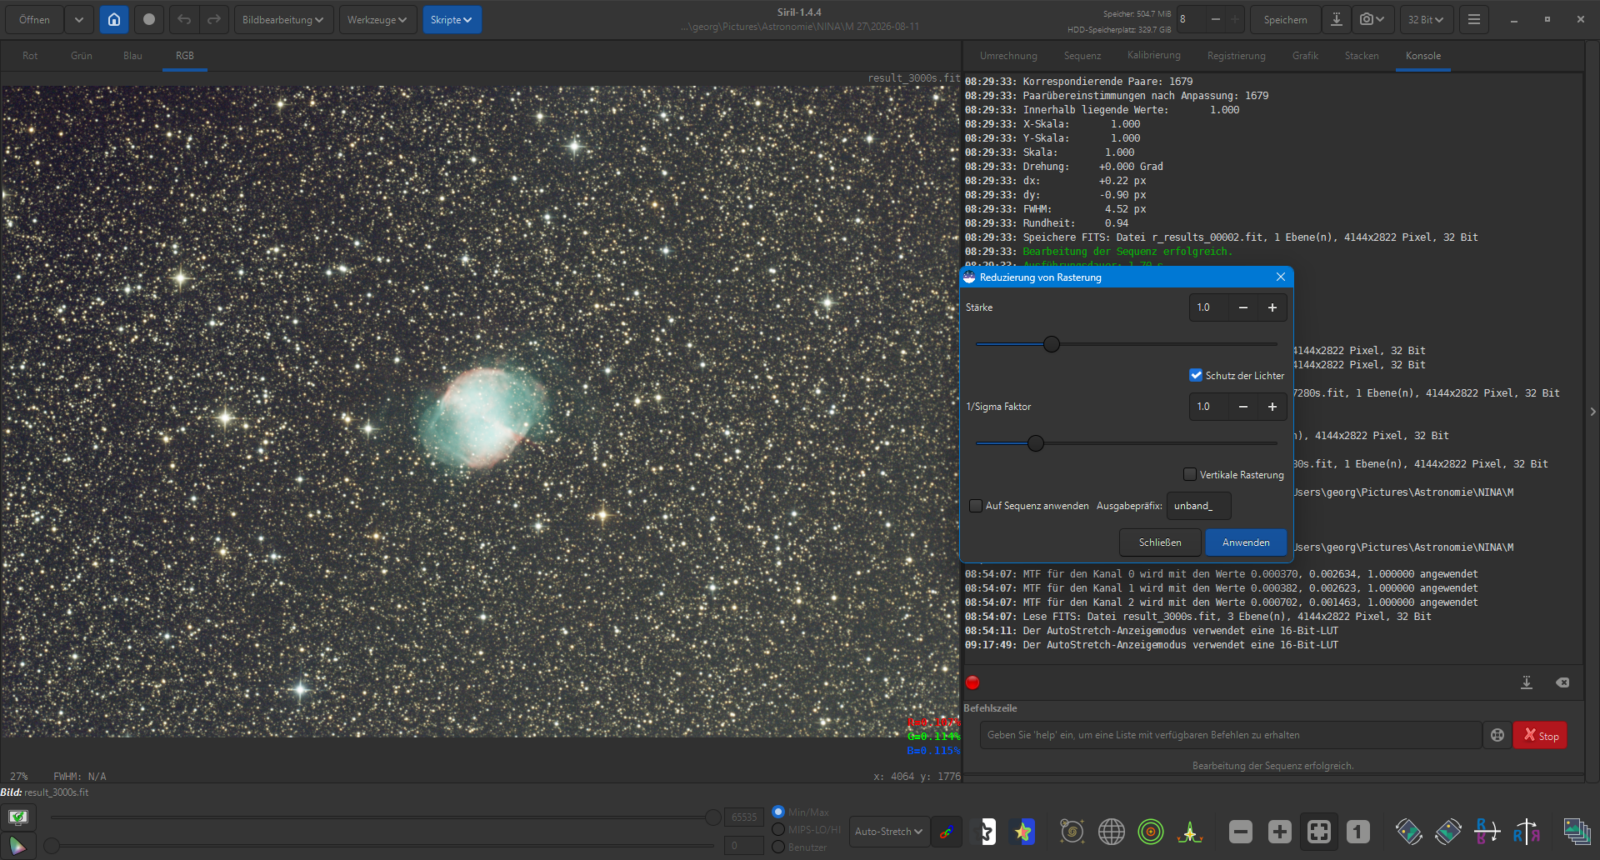Open the Skripte dropdown menu
The width and height of the screenshot is (1600, 860).
pyautogui.click(x=451, y=20)
